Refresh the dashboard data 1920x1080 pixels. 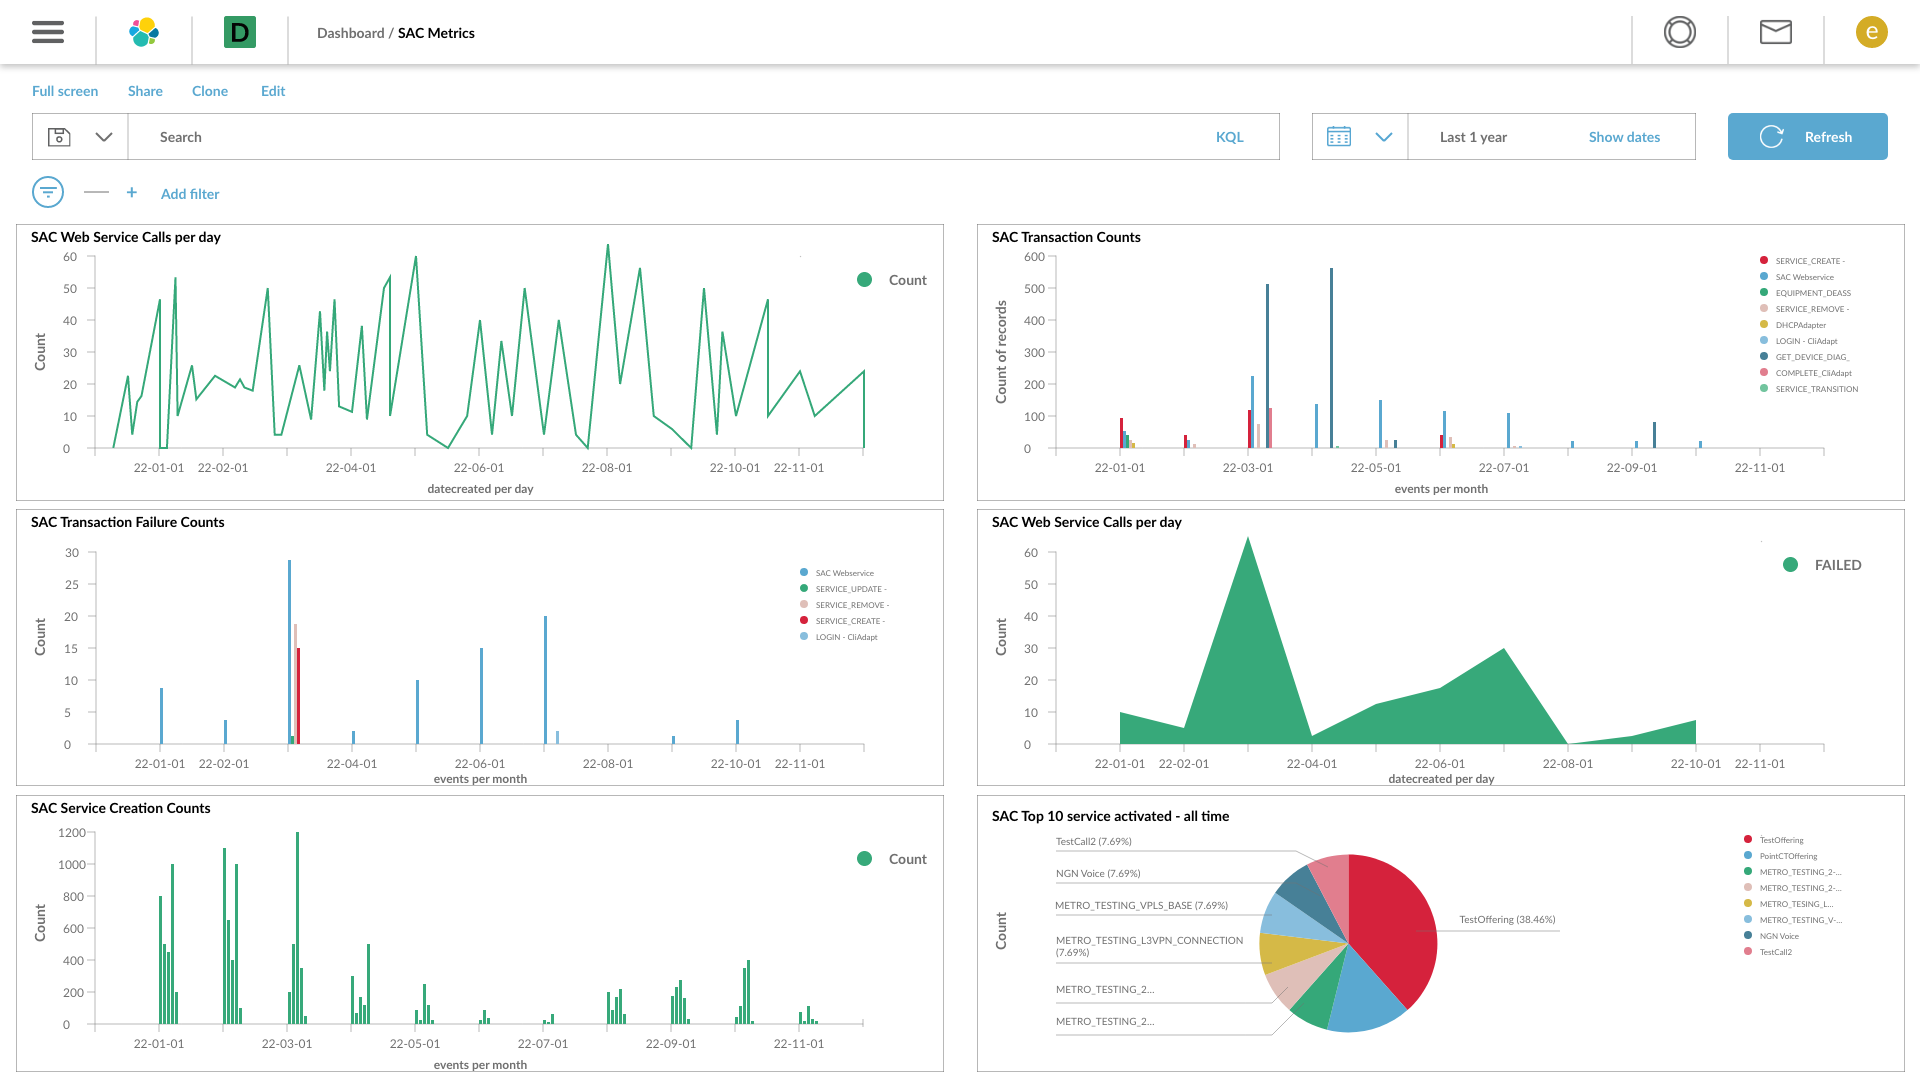pos(1808,137)
